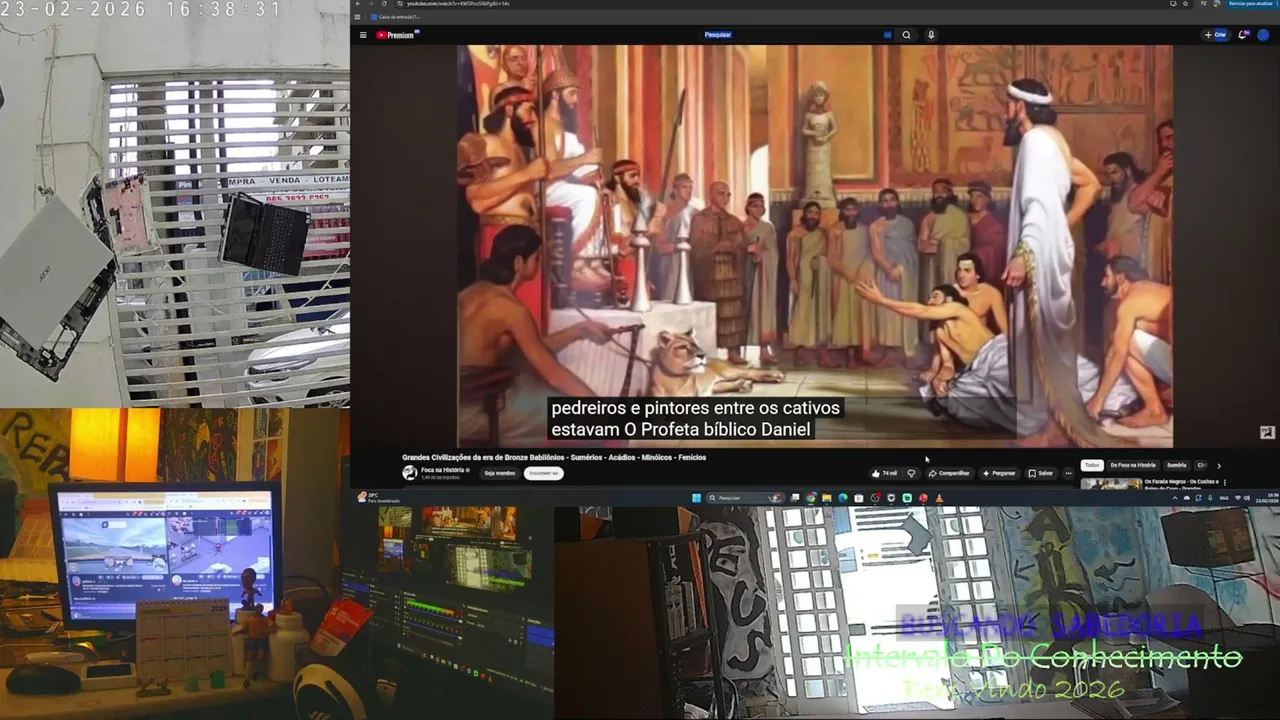The height and width of the screenshot is (720, 1280).
Task: Open the taskbar weather widget
Action: pyautogui.click(x=380, y=498)
